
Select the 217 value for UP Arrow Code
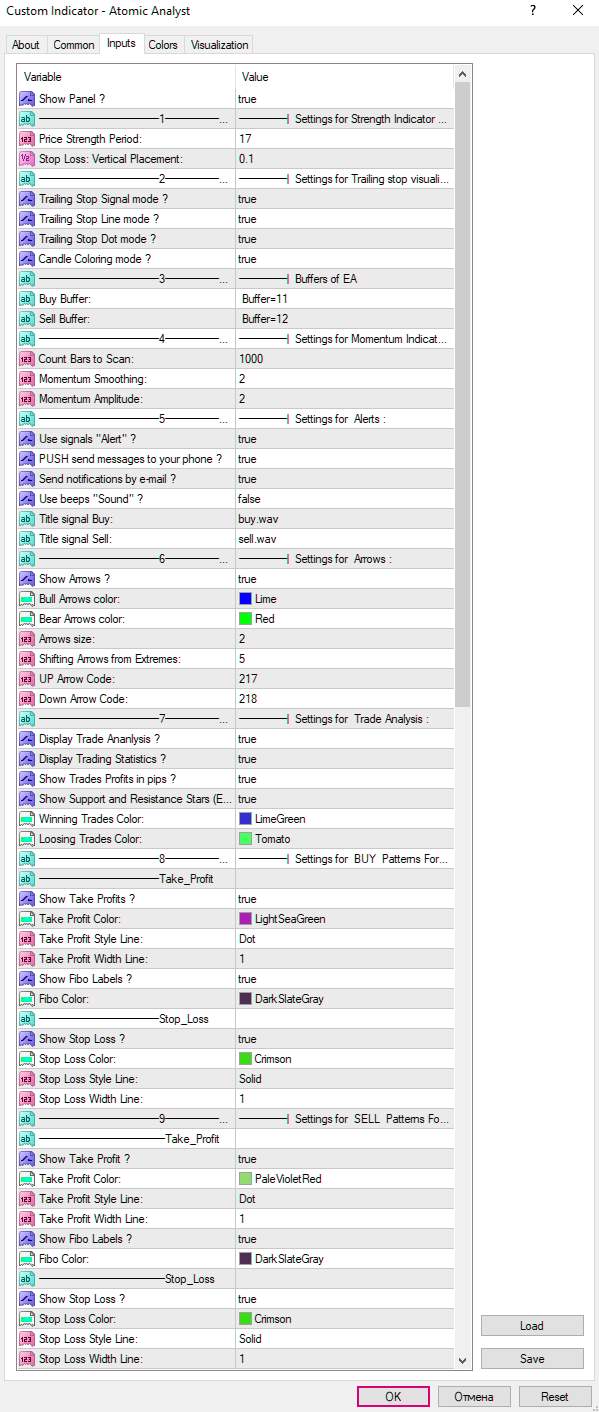coord(345,679)
